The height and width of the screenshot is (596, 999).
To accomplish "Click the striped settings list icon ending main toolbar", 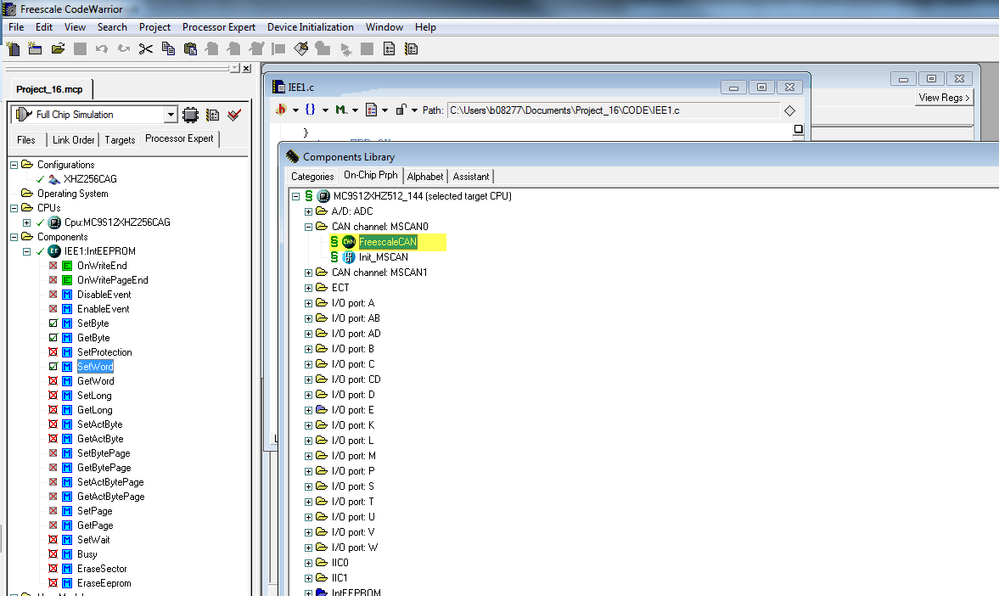I will coord(412,49).
